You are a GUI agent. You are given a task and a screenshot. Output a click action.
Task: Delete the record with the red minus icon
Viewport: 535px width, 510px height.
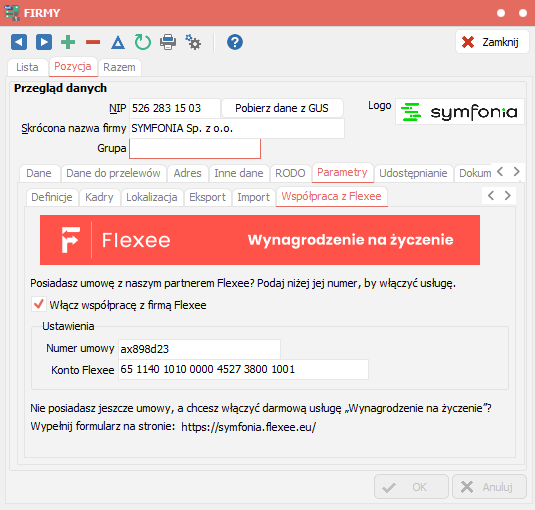[x=93, y=42]
